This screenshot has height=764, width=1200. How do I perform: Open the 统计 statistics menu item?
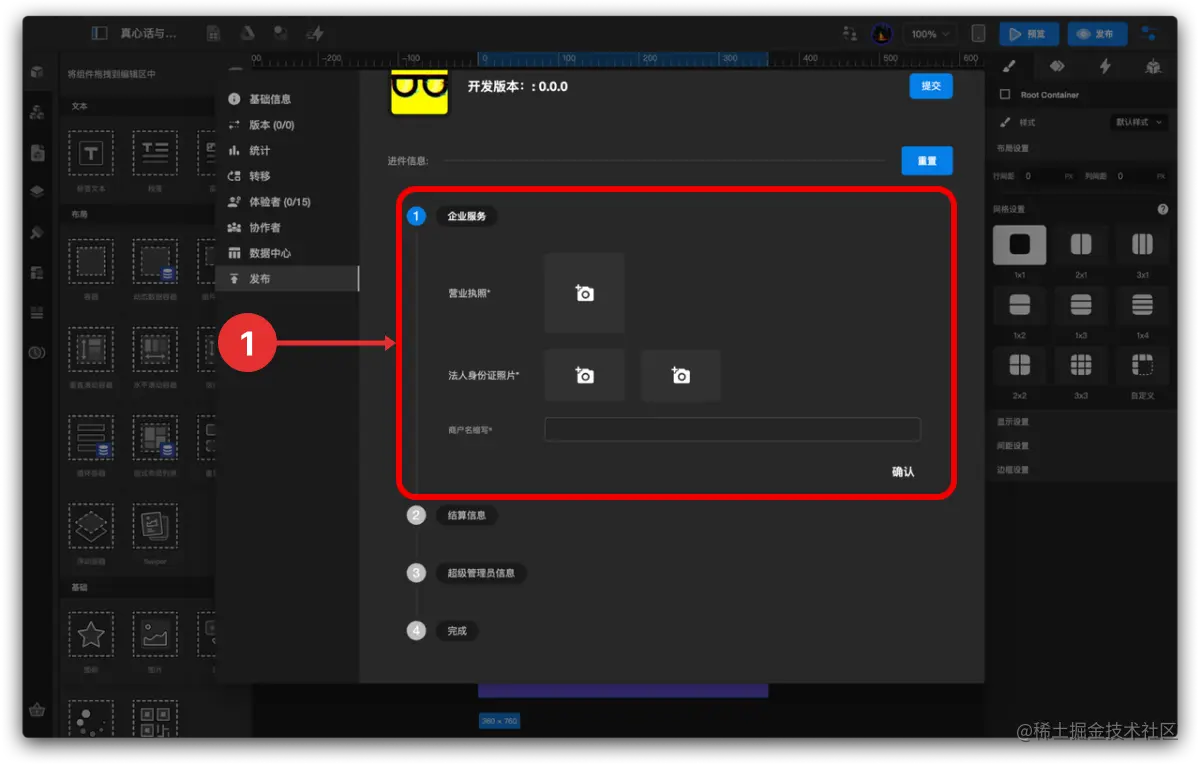(287, 150)
